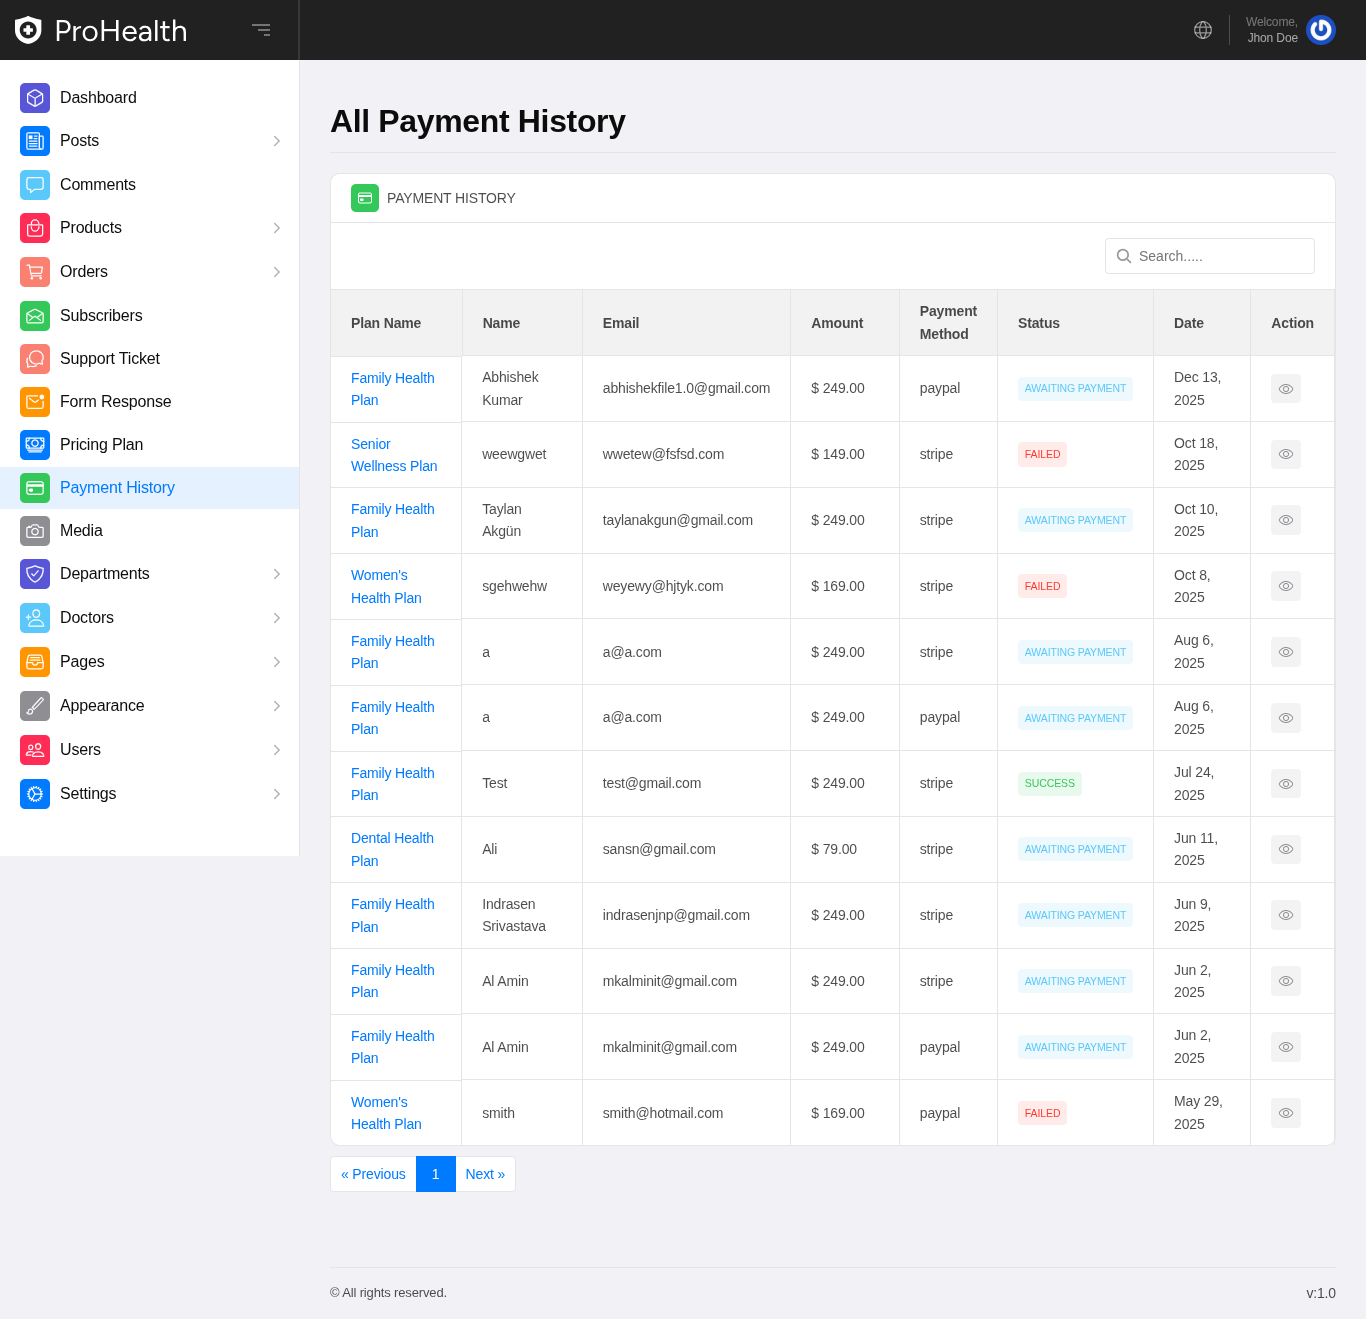Expand the Settings submenu
Screen dimensions: 1366x1319
click(277, 794)
